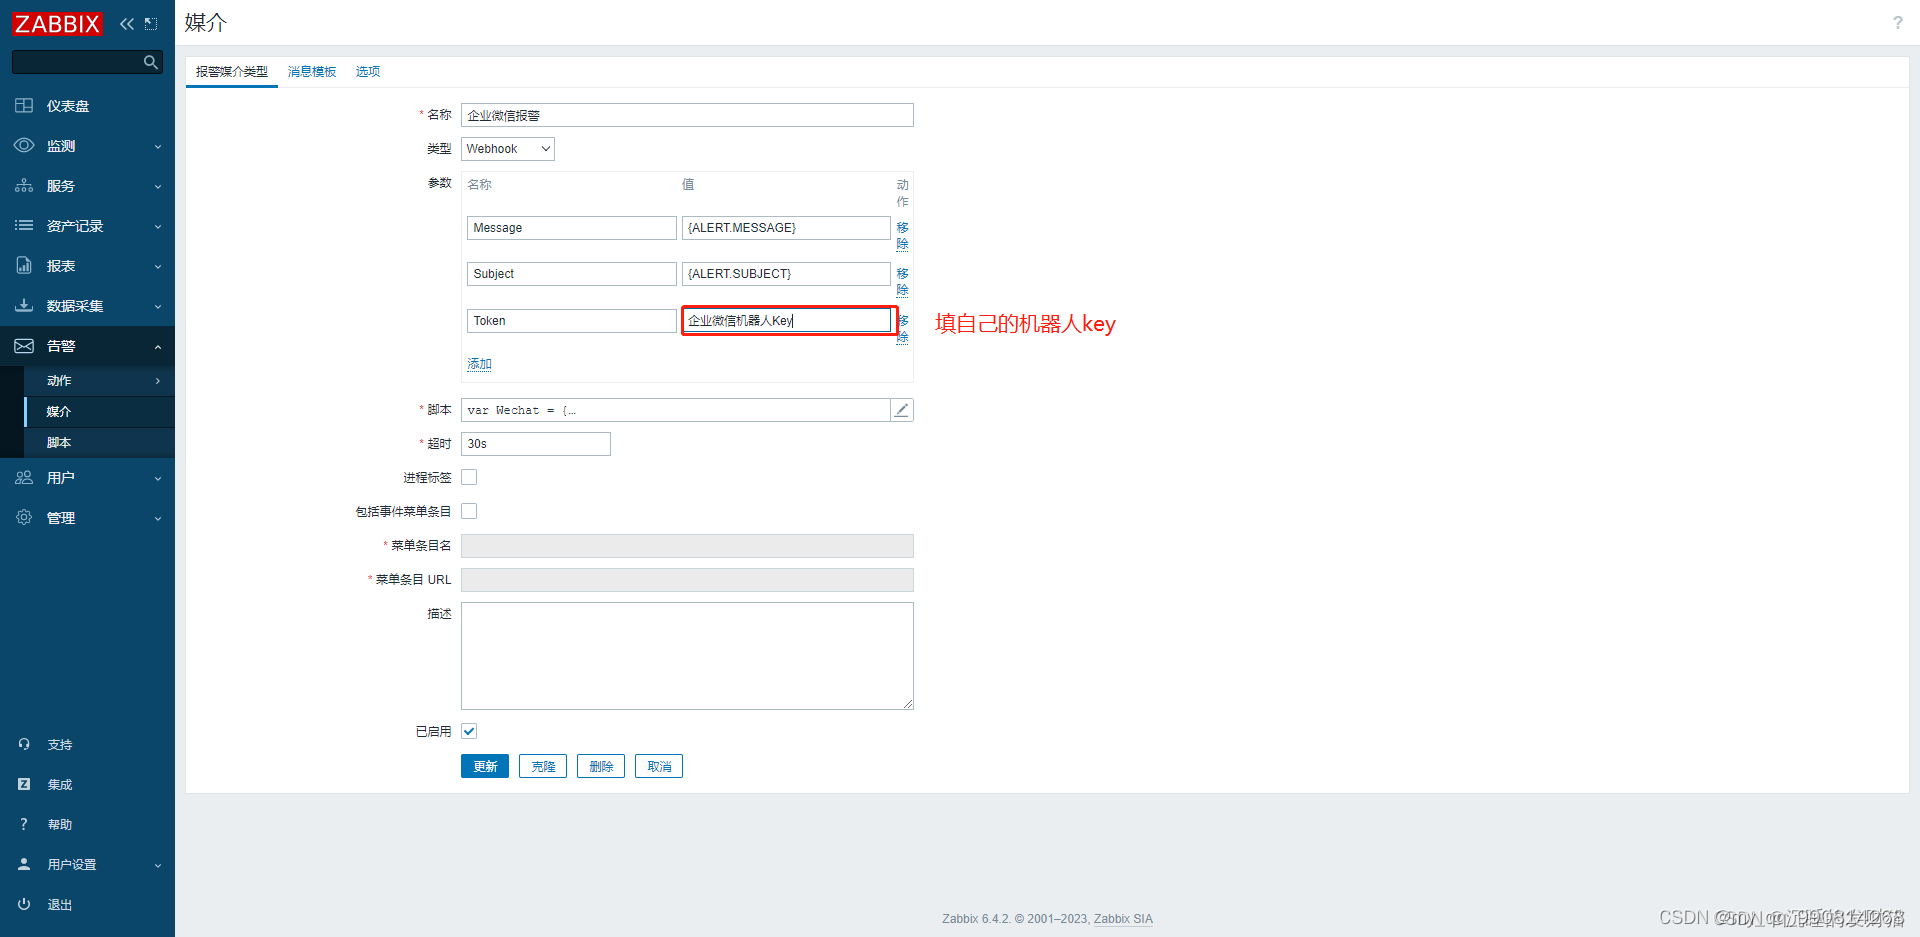Click the 管理 gear icon
The width and height of the screenshot is (1920, 937).
24,518
